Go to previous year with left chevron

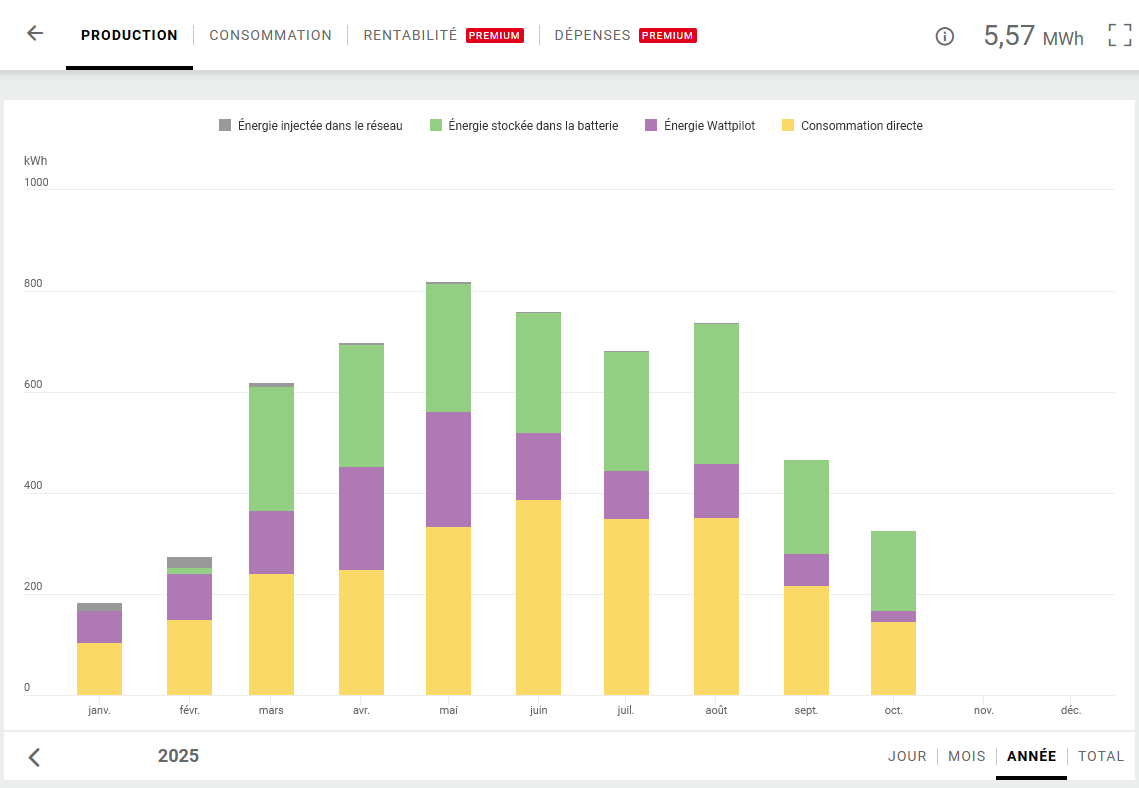34,757
